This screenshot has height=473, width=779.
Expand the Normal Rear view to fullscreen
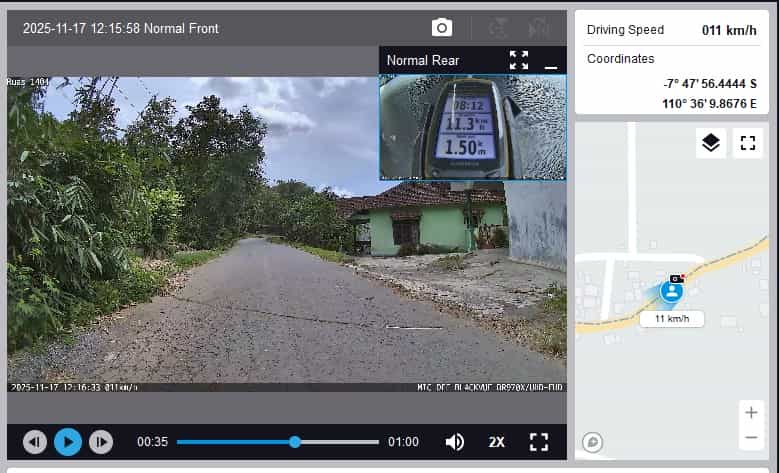(518, 60)
